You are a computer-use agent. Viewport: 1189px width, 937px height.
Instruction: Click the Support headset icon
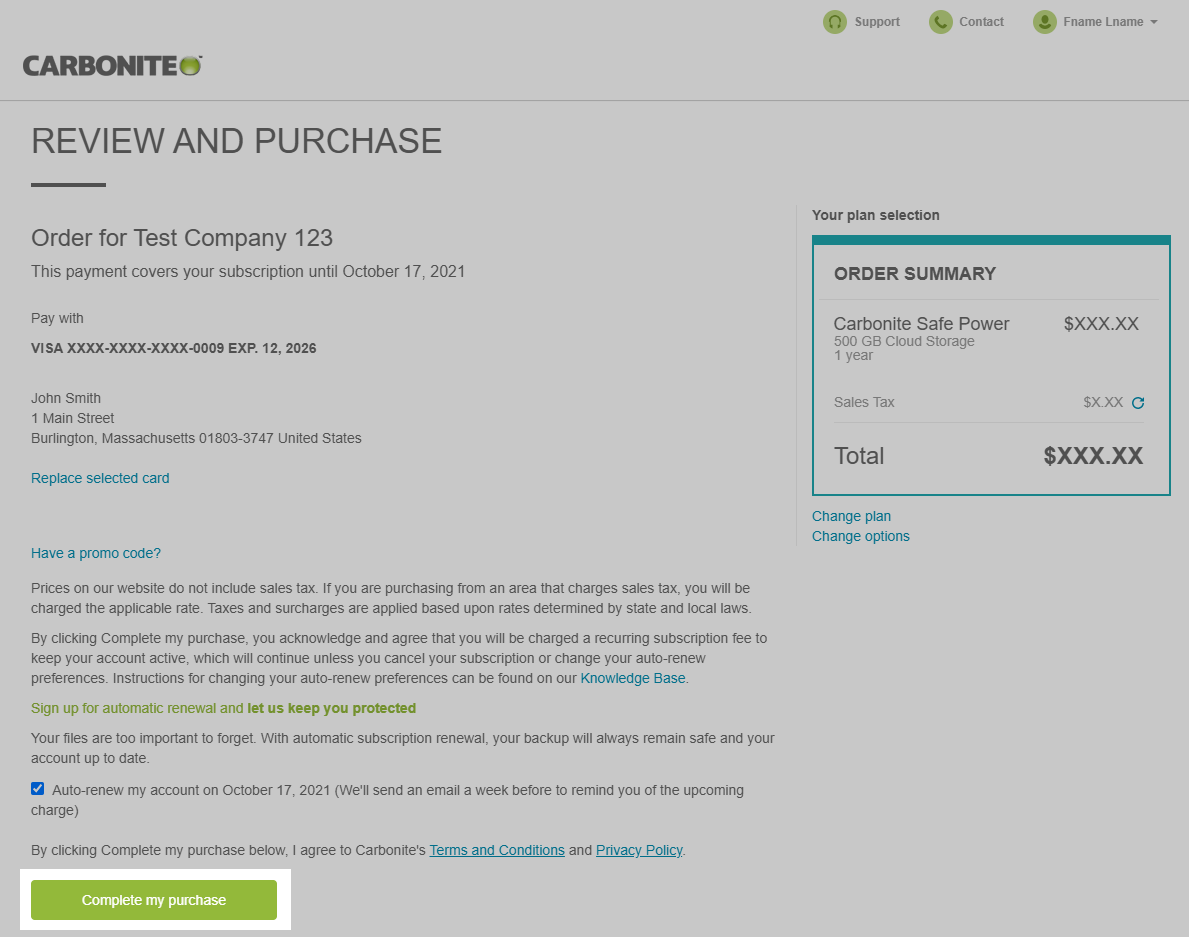click(x=835, y=21)
